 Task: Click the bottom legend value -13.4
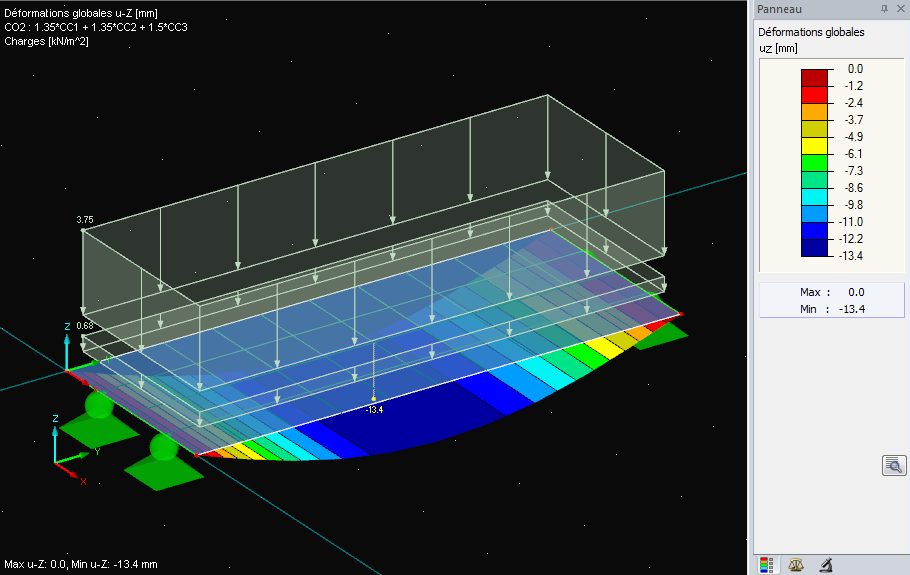click(851, 256)
